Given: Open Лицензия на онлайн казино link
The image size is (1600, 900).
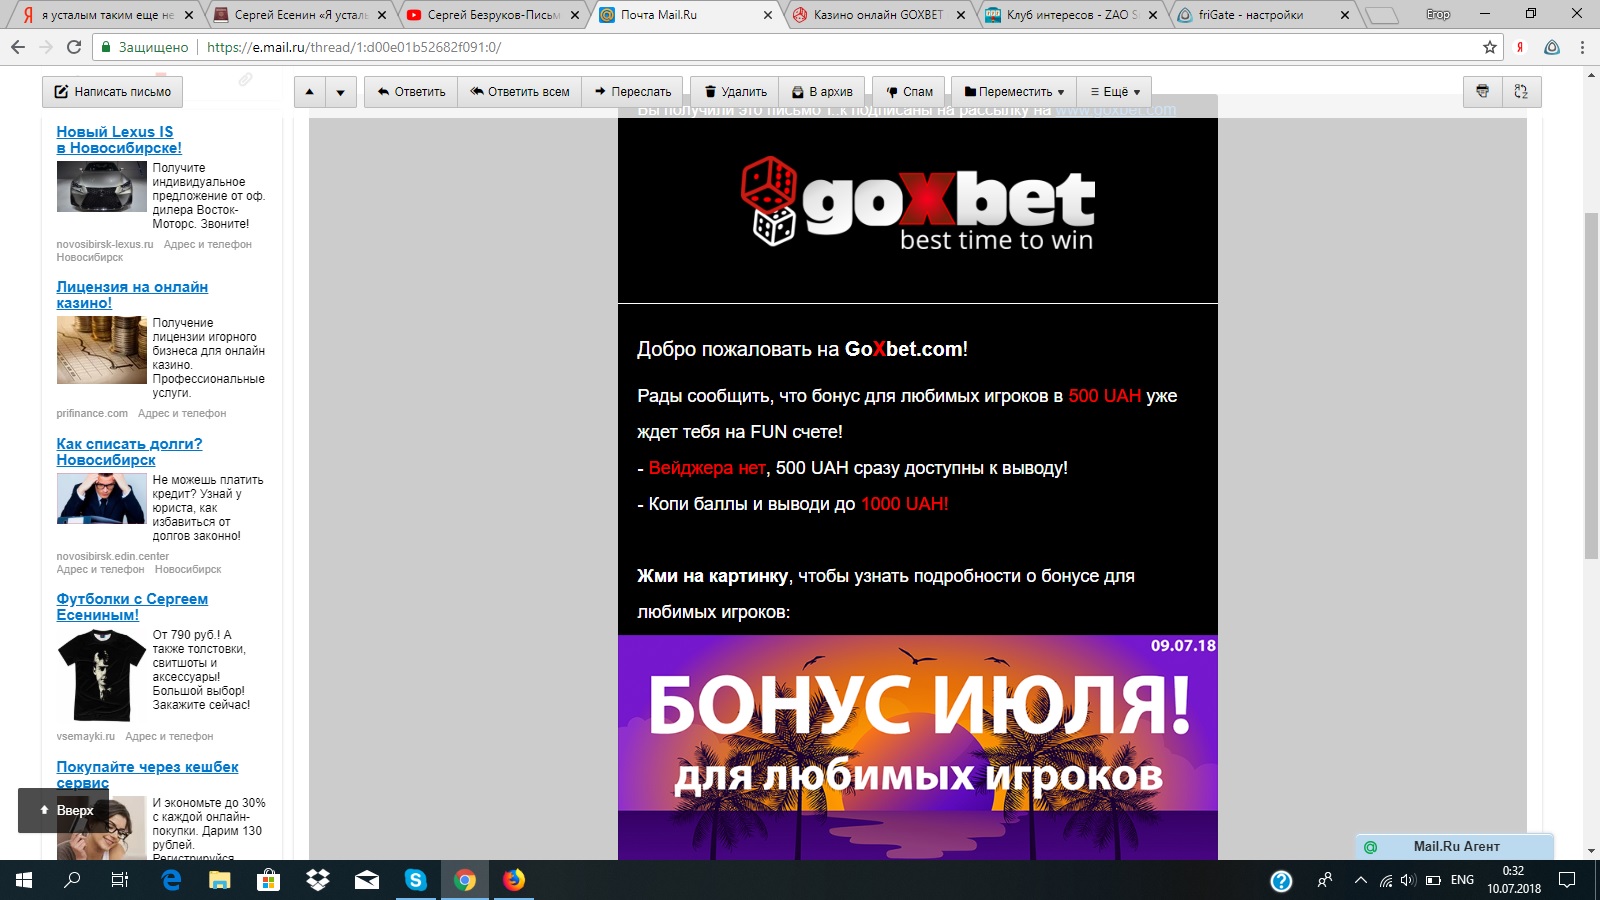Looking at the screenshot, I should click(132, 295).
